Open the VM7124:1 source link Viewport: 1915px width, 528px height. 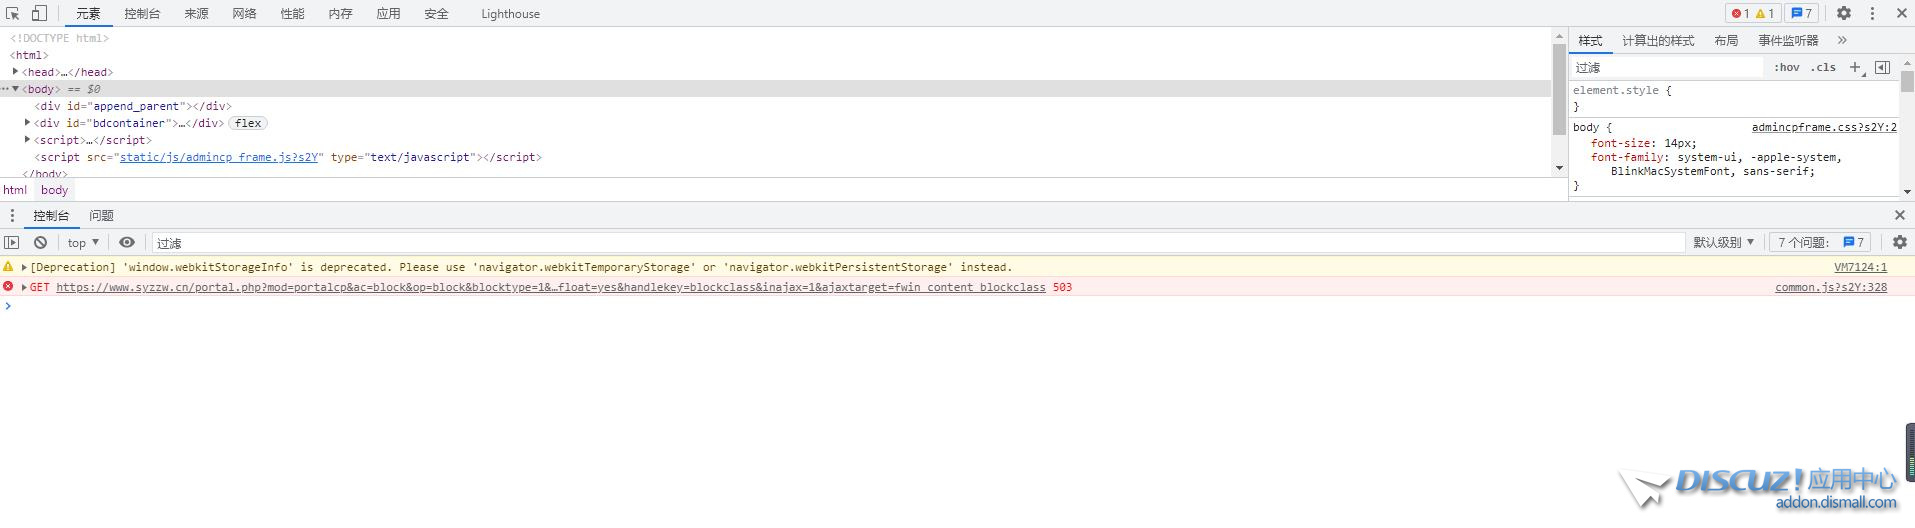tap(1860, 267)
